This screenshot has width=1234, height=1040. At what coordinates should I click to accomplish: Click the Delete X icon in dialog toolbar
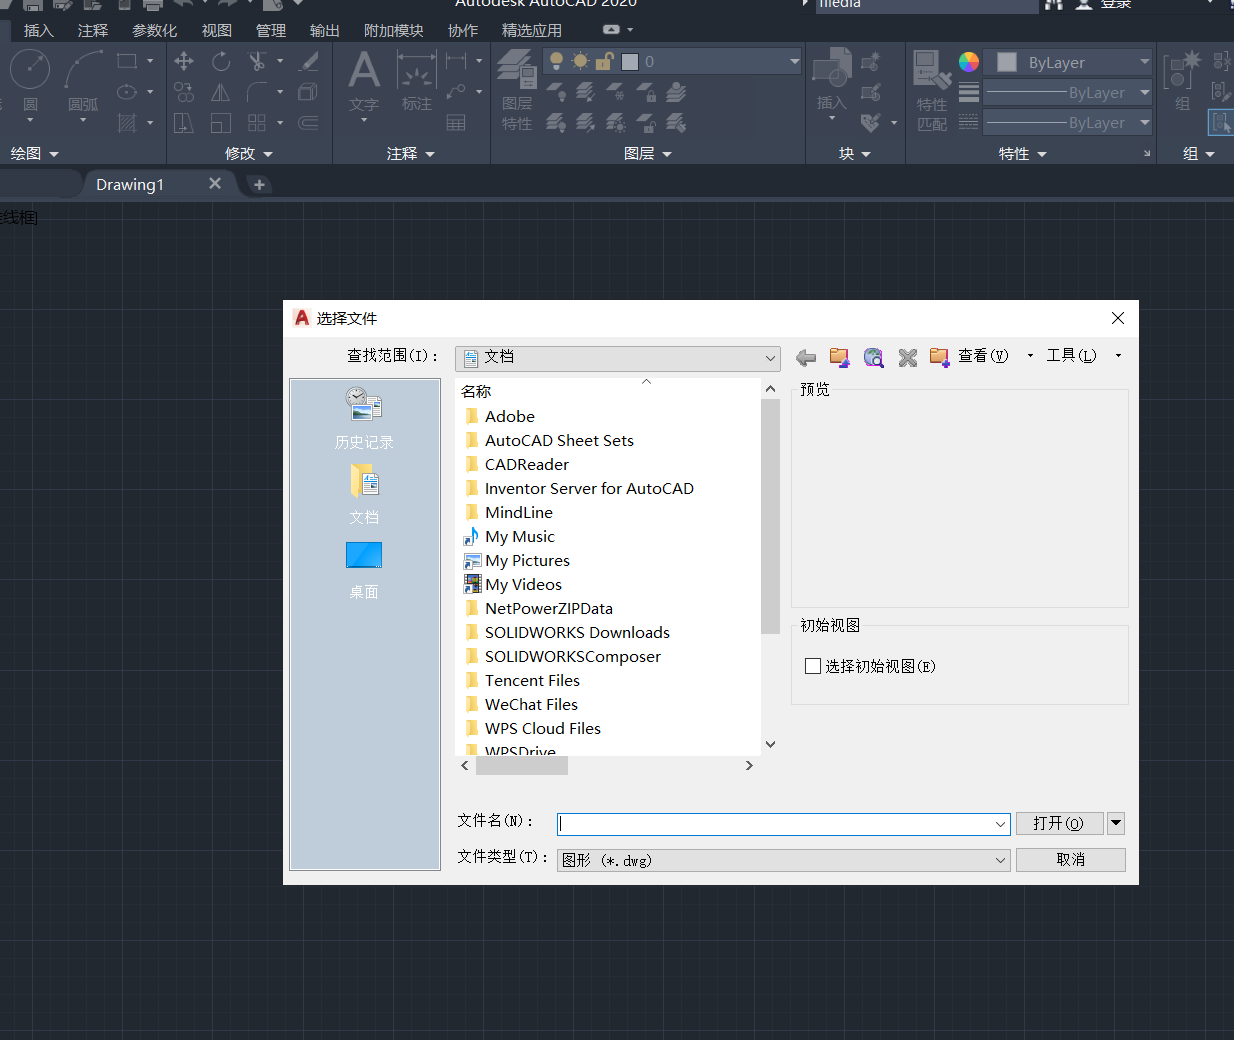pos(907,357)
